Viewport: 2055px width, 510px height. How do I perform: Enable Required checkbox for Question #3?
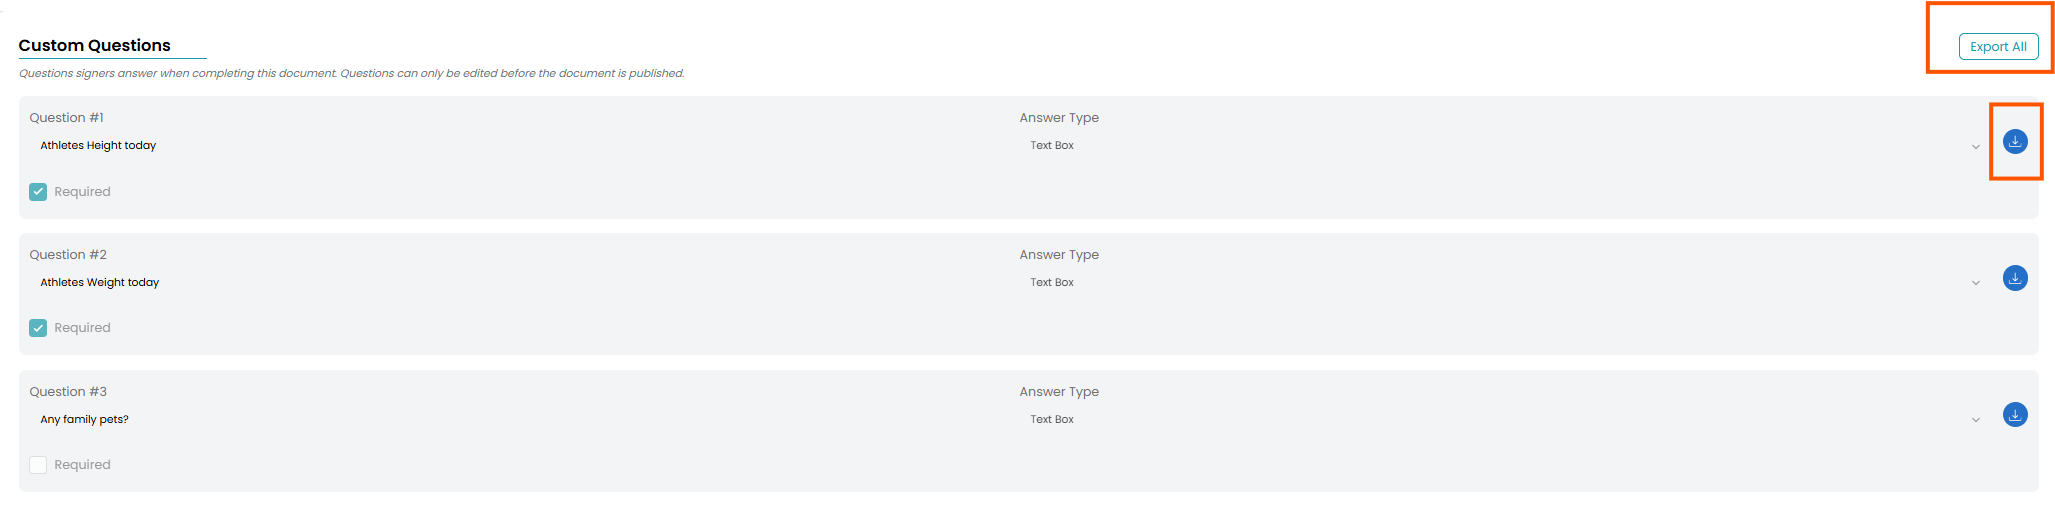(x=38, y=465)
